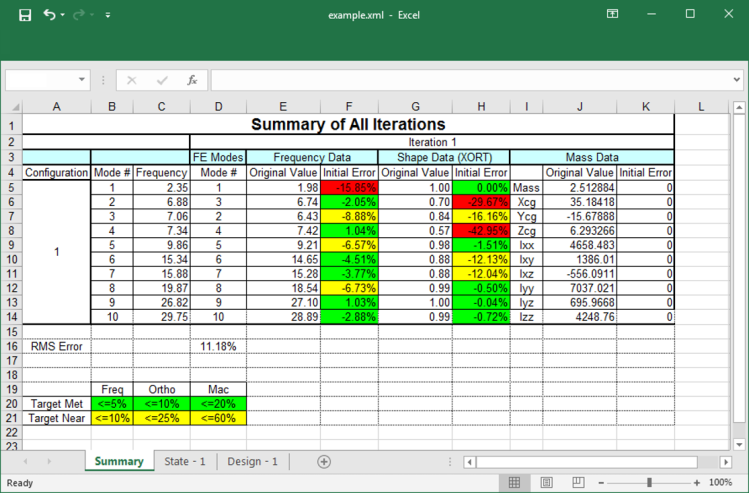Viewport: 749px width, 493px height.
Task: Click the zoom in plus button
Action: coord(697,483)
